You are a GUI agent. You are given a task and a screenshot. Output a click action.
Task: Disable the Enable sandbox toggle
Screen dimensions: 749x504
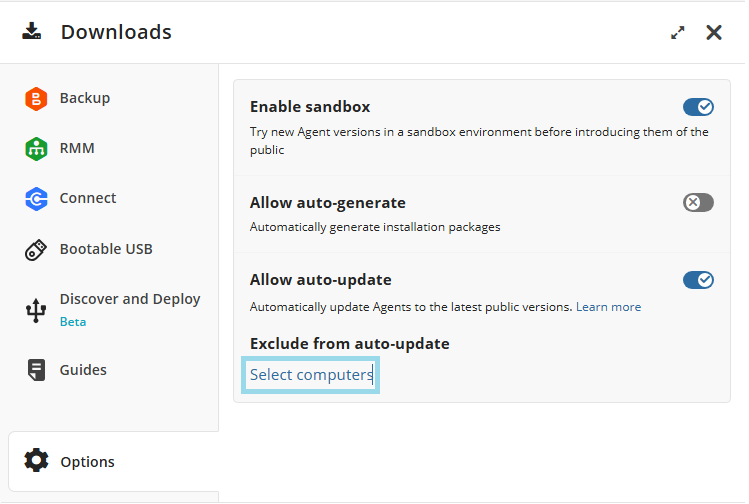(x=698, y=107)
